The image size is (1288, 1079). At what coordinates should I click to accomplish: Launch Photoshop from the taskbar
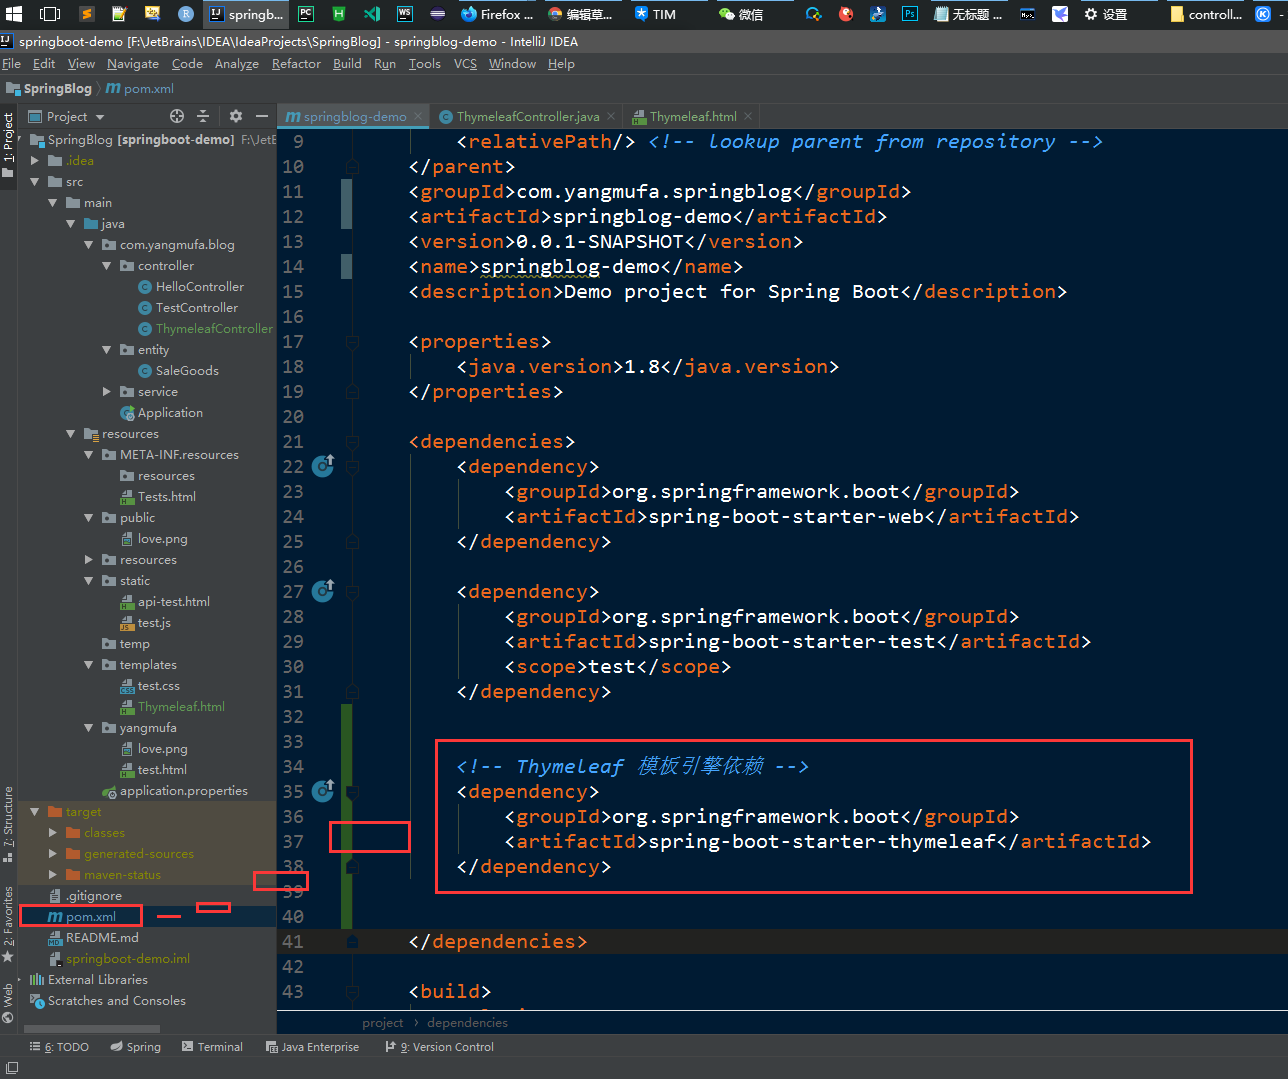point(909,14)
